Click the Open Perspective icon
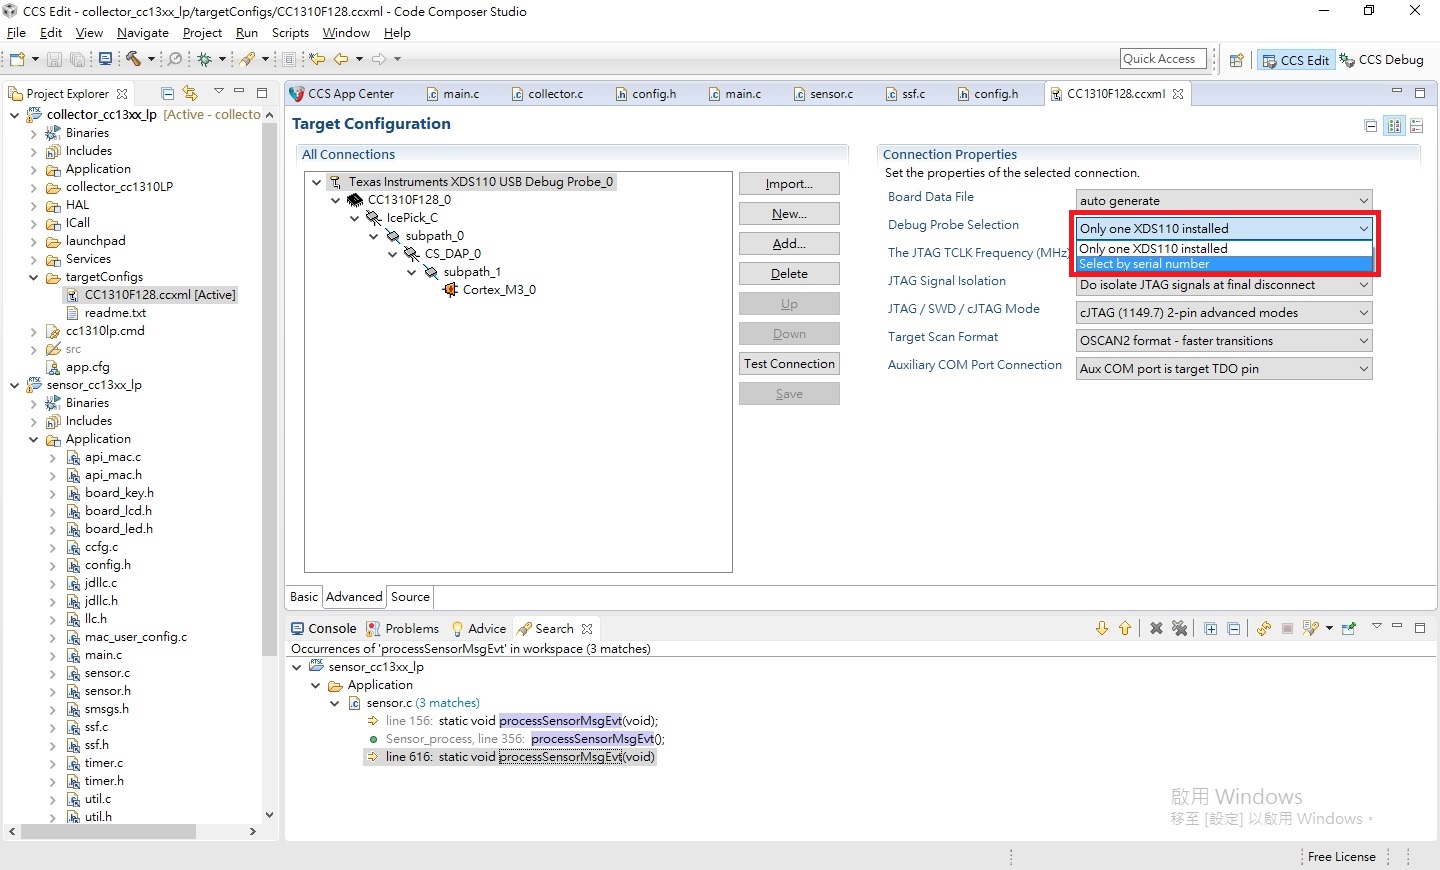Image resolution: width=1440 pixels, height=870 pixels. point(1236,60)
